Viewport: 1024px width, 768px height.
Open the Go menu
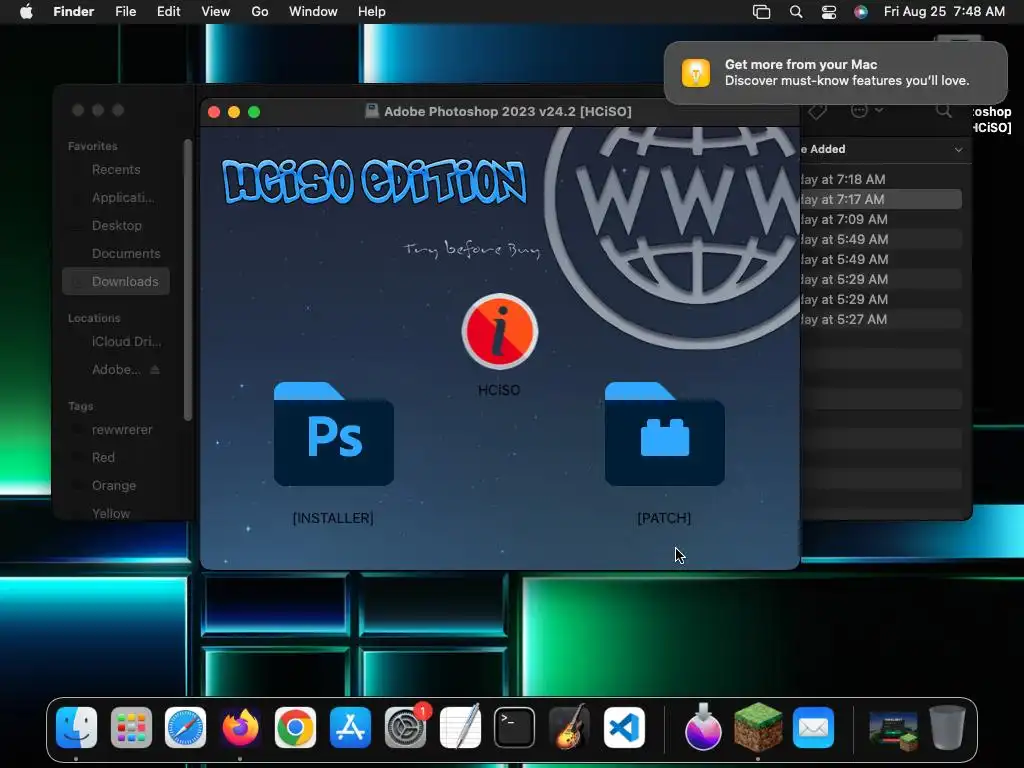point(260,12)
